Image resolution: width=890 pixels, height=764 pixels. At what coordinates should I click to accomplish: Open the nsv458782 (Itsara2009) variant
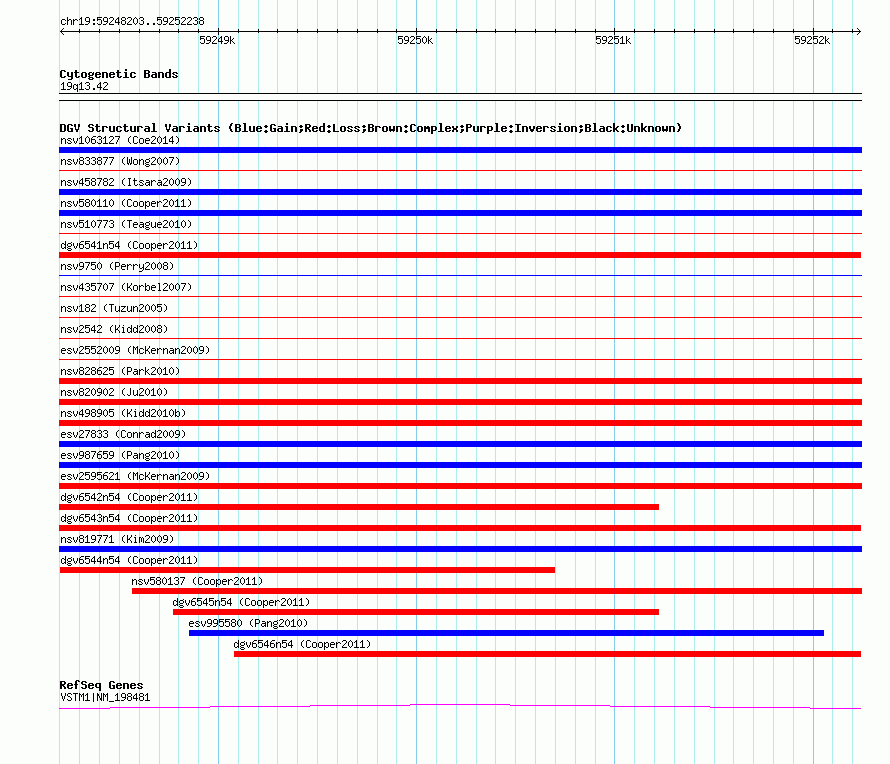click(126, 182)
